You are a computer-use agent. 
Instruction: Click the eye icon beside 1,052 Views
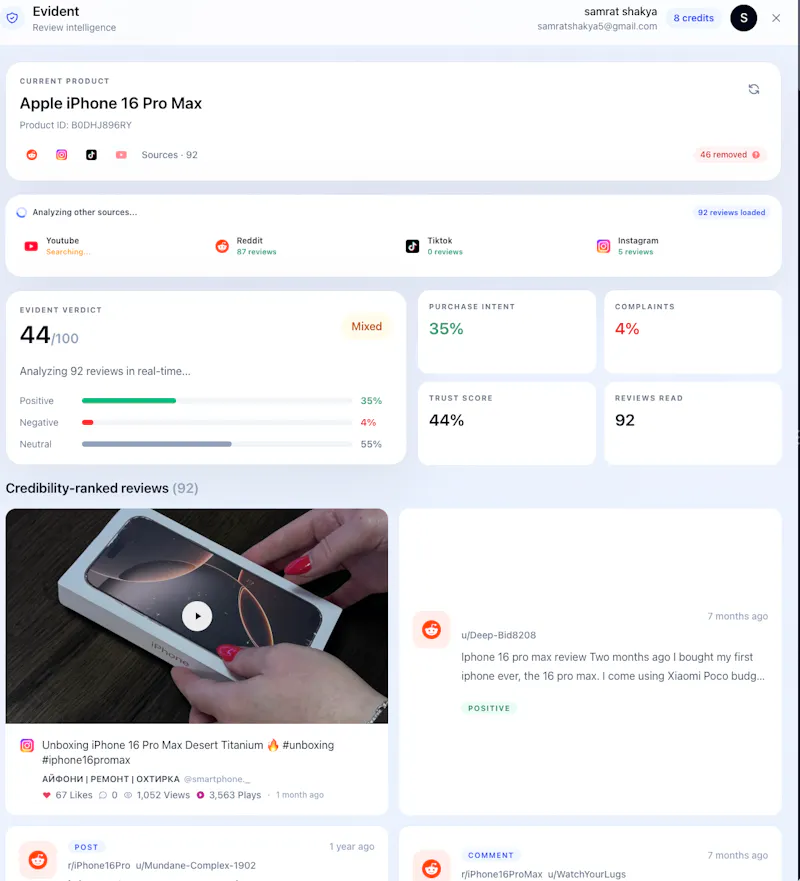click(x=128, y=795)
